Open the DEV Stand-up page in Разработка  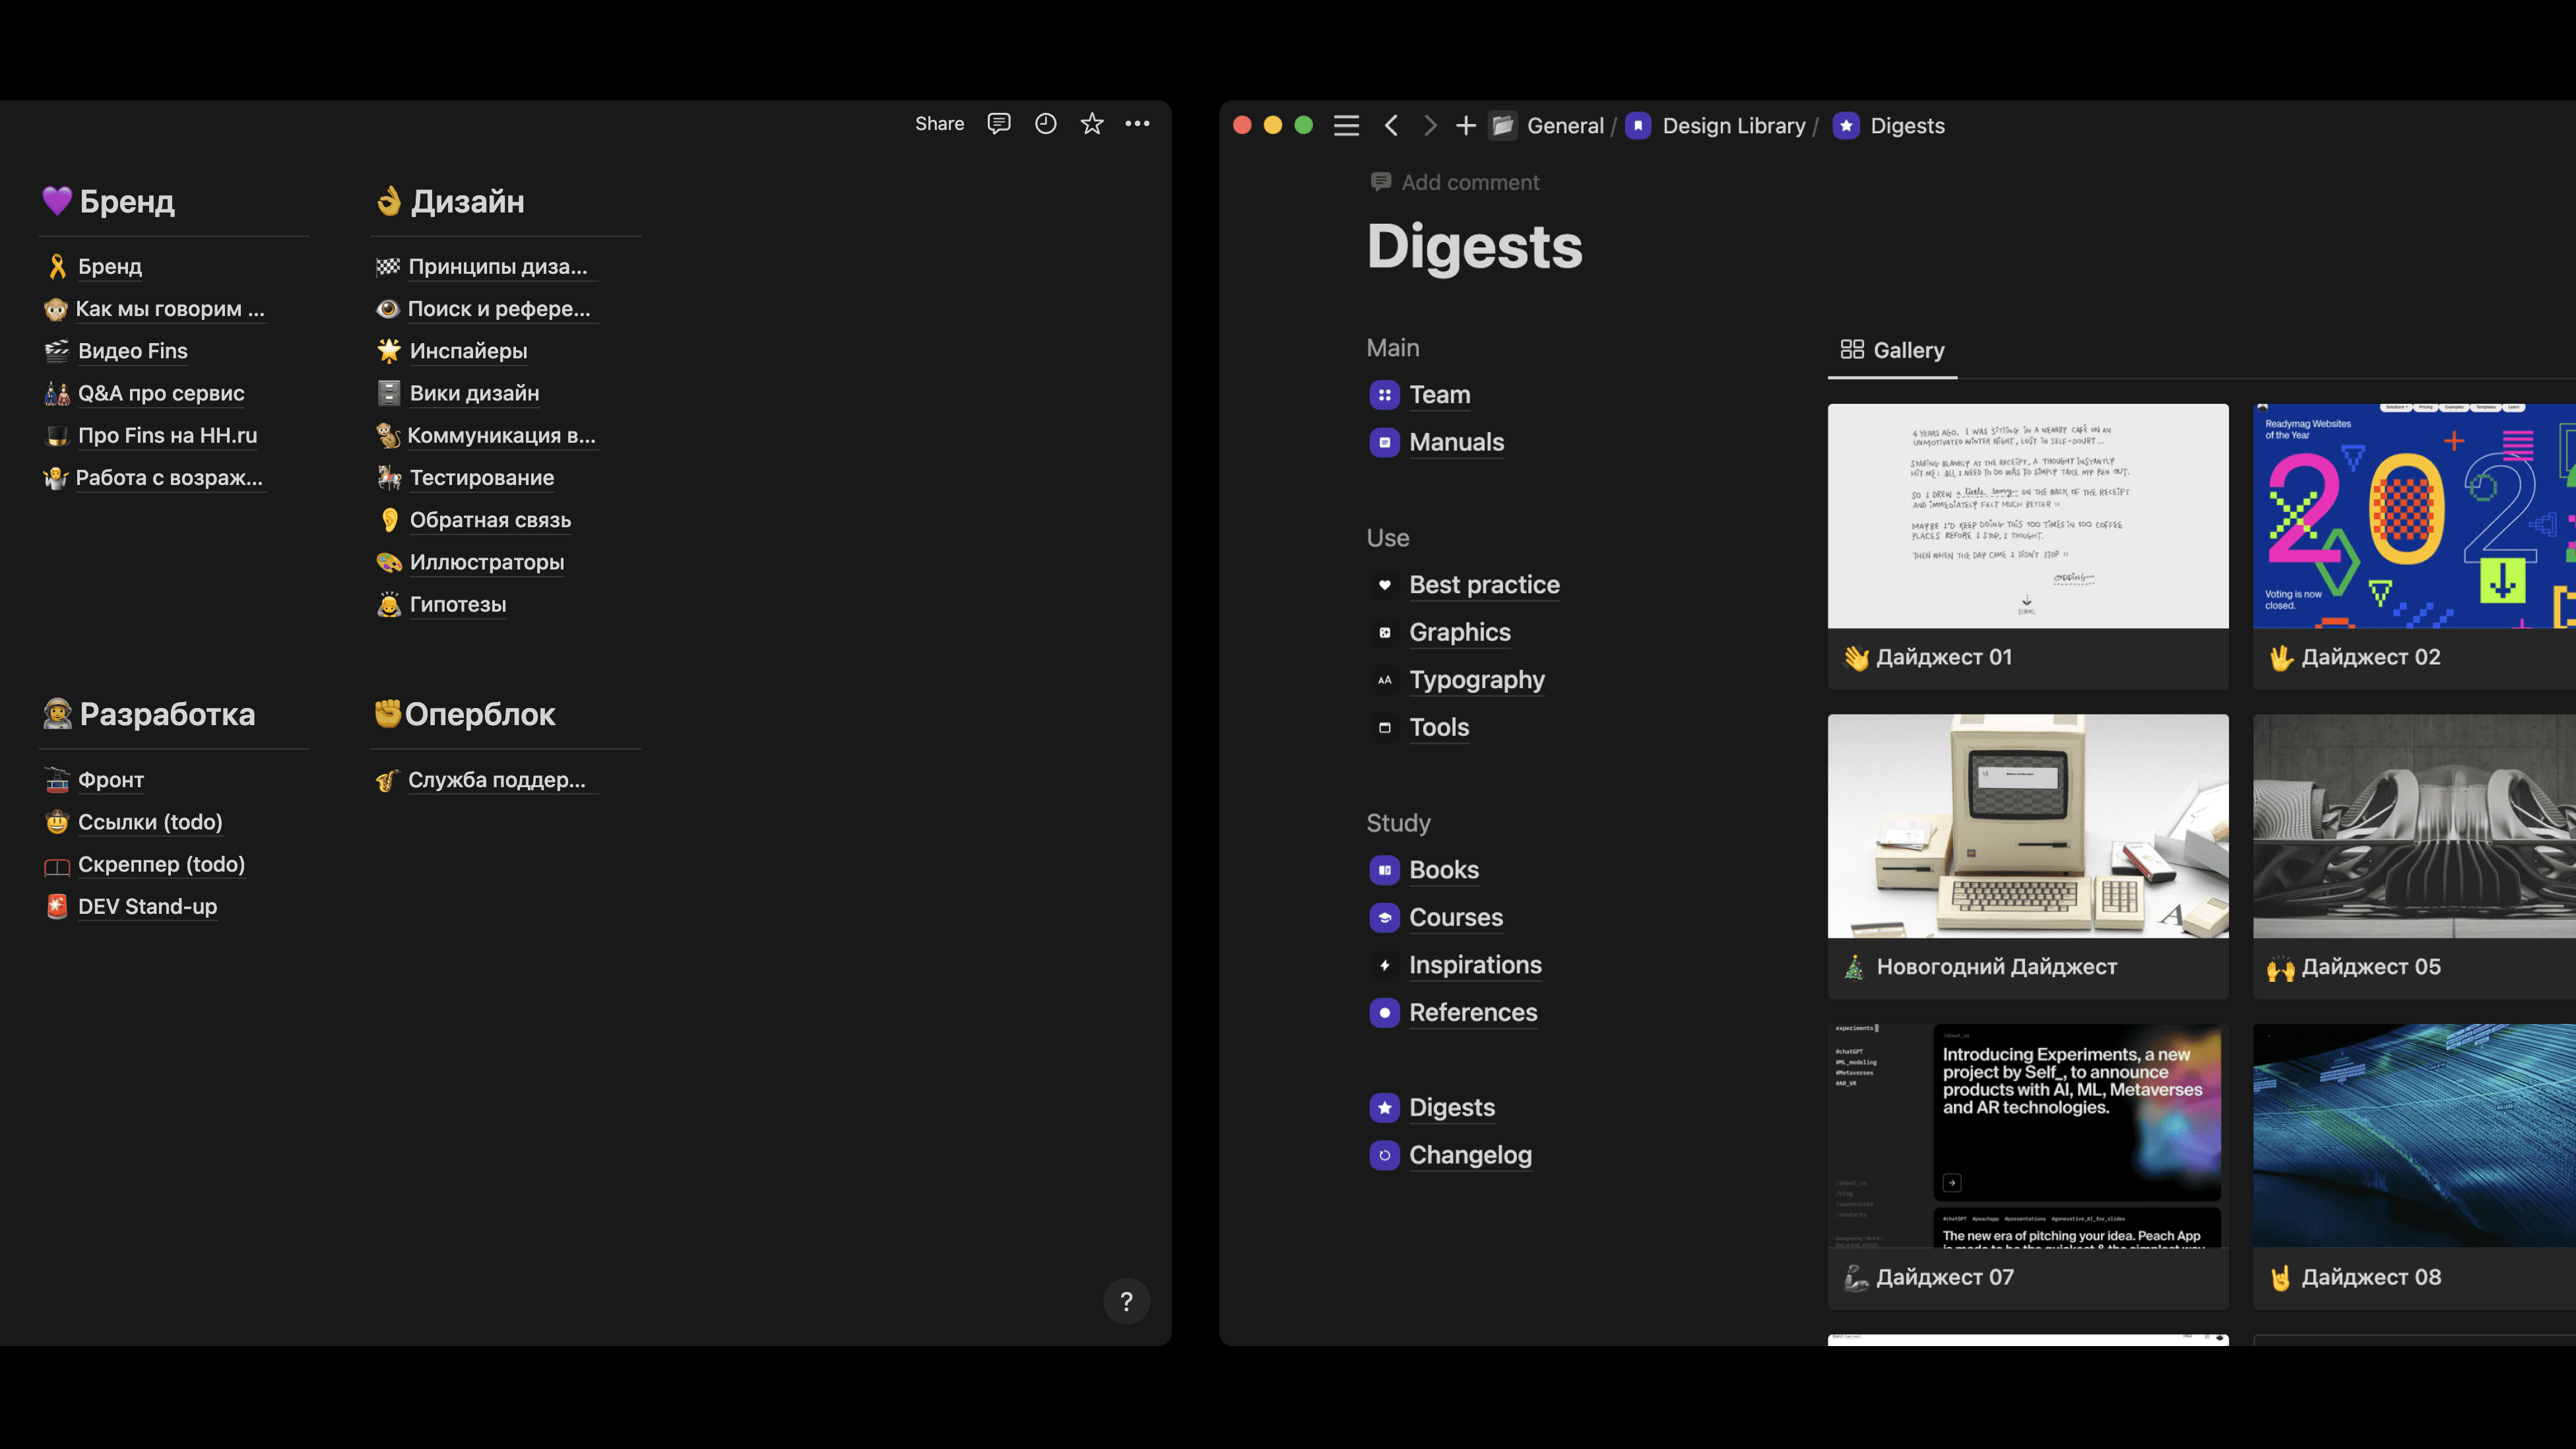pyautogui.click(x=147, y=906)
